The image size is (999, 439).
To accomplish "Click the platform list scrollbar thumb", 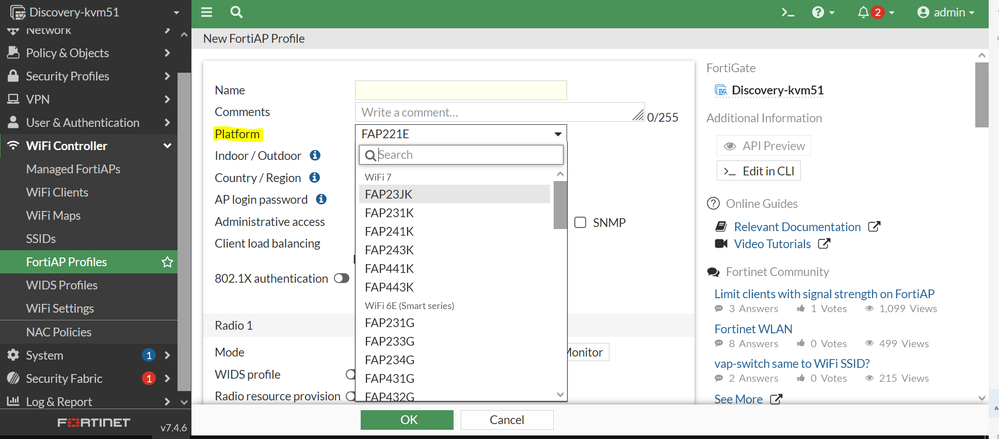I will point(560,204).
